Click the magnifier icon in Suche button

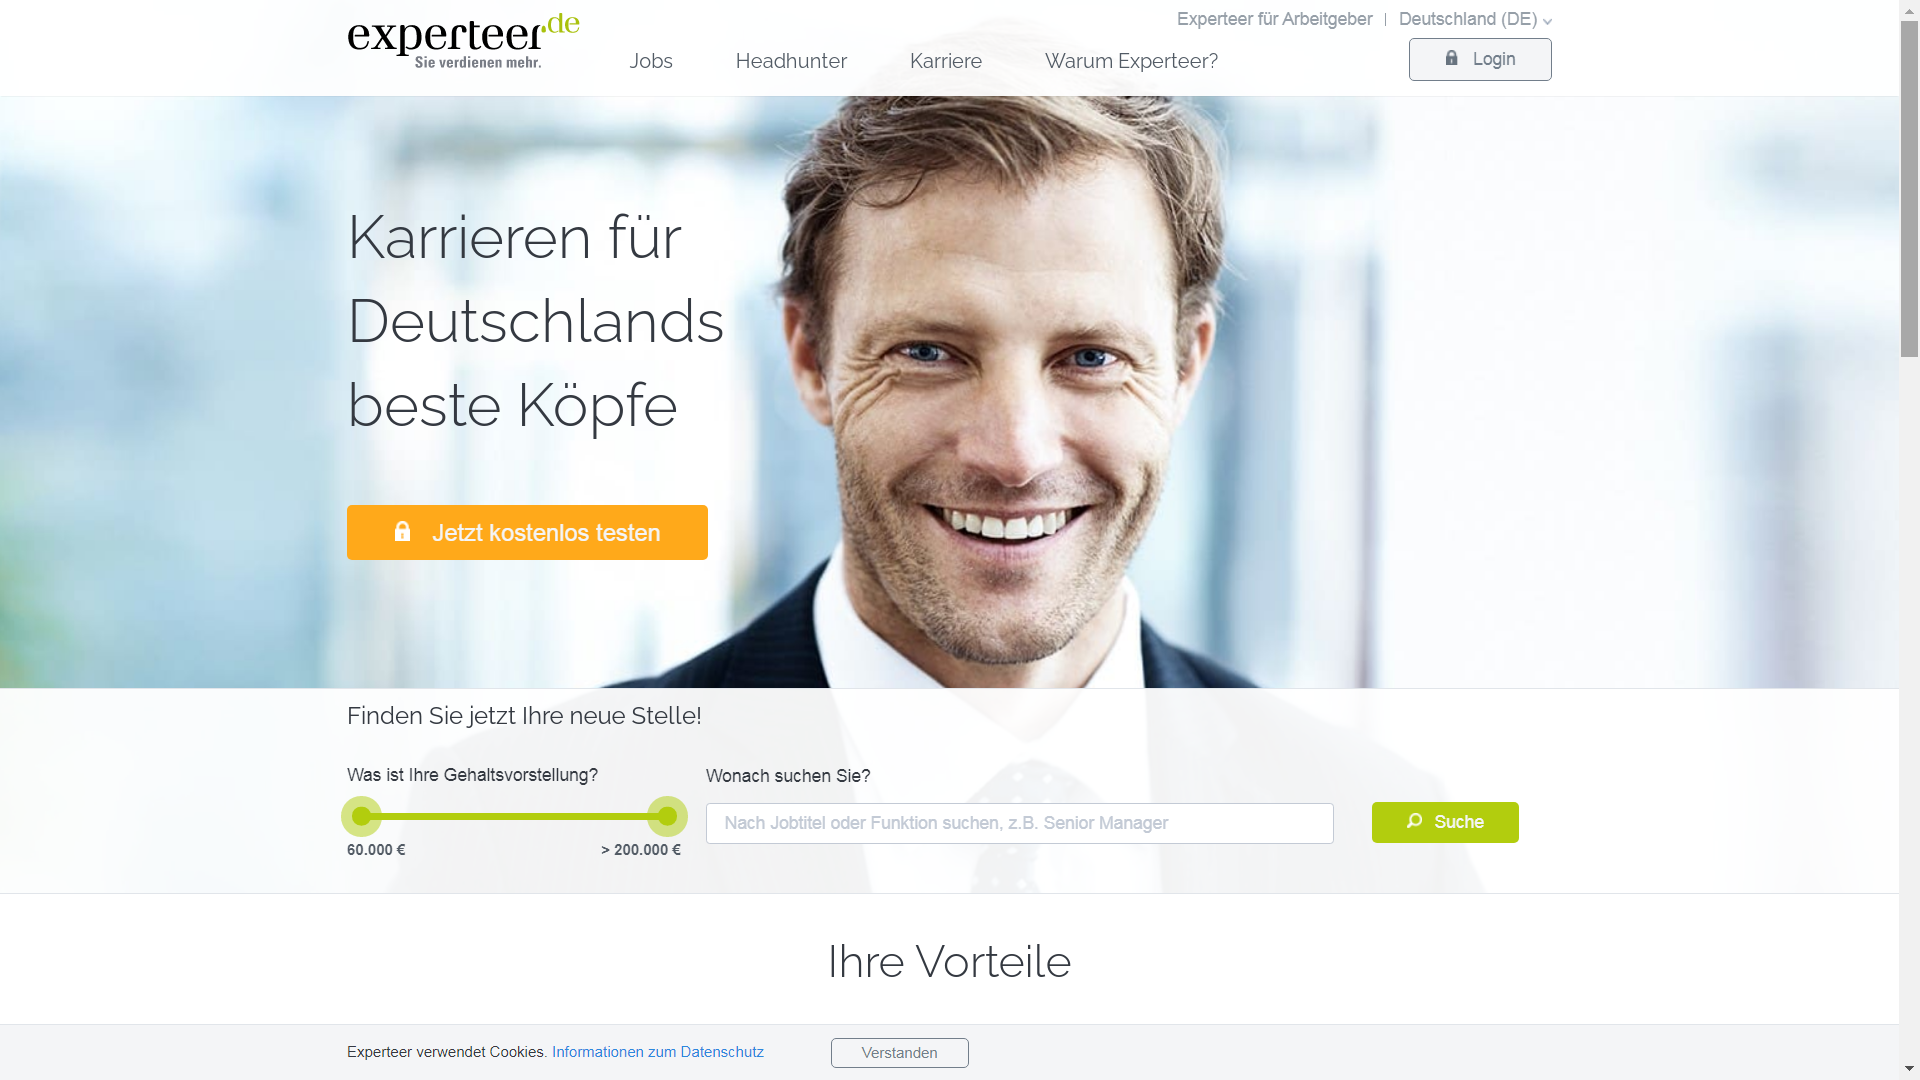[x=1414, y=821]
